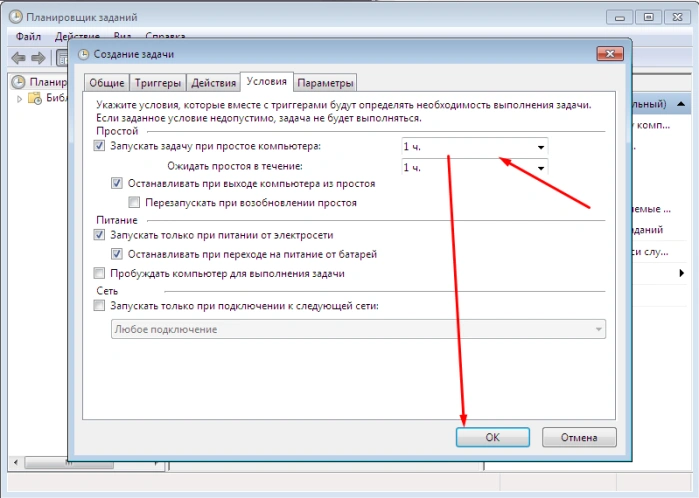The height and width of the screenshot is (498, 699).
Task: Expand the library tree node
Action: (x=20, y=99)
